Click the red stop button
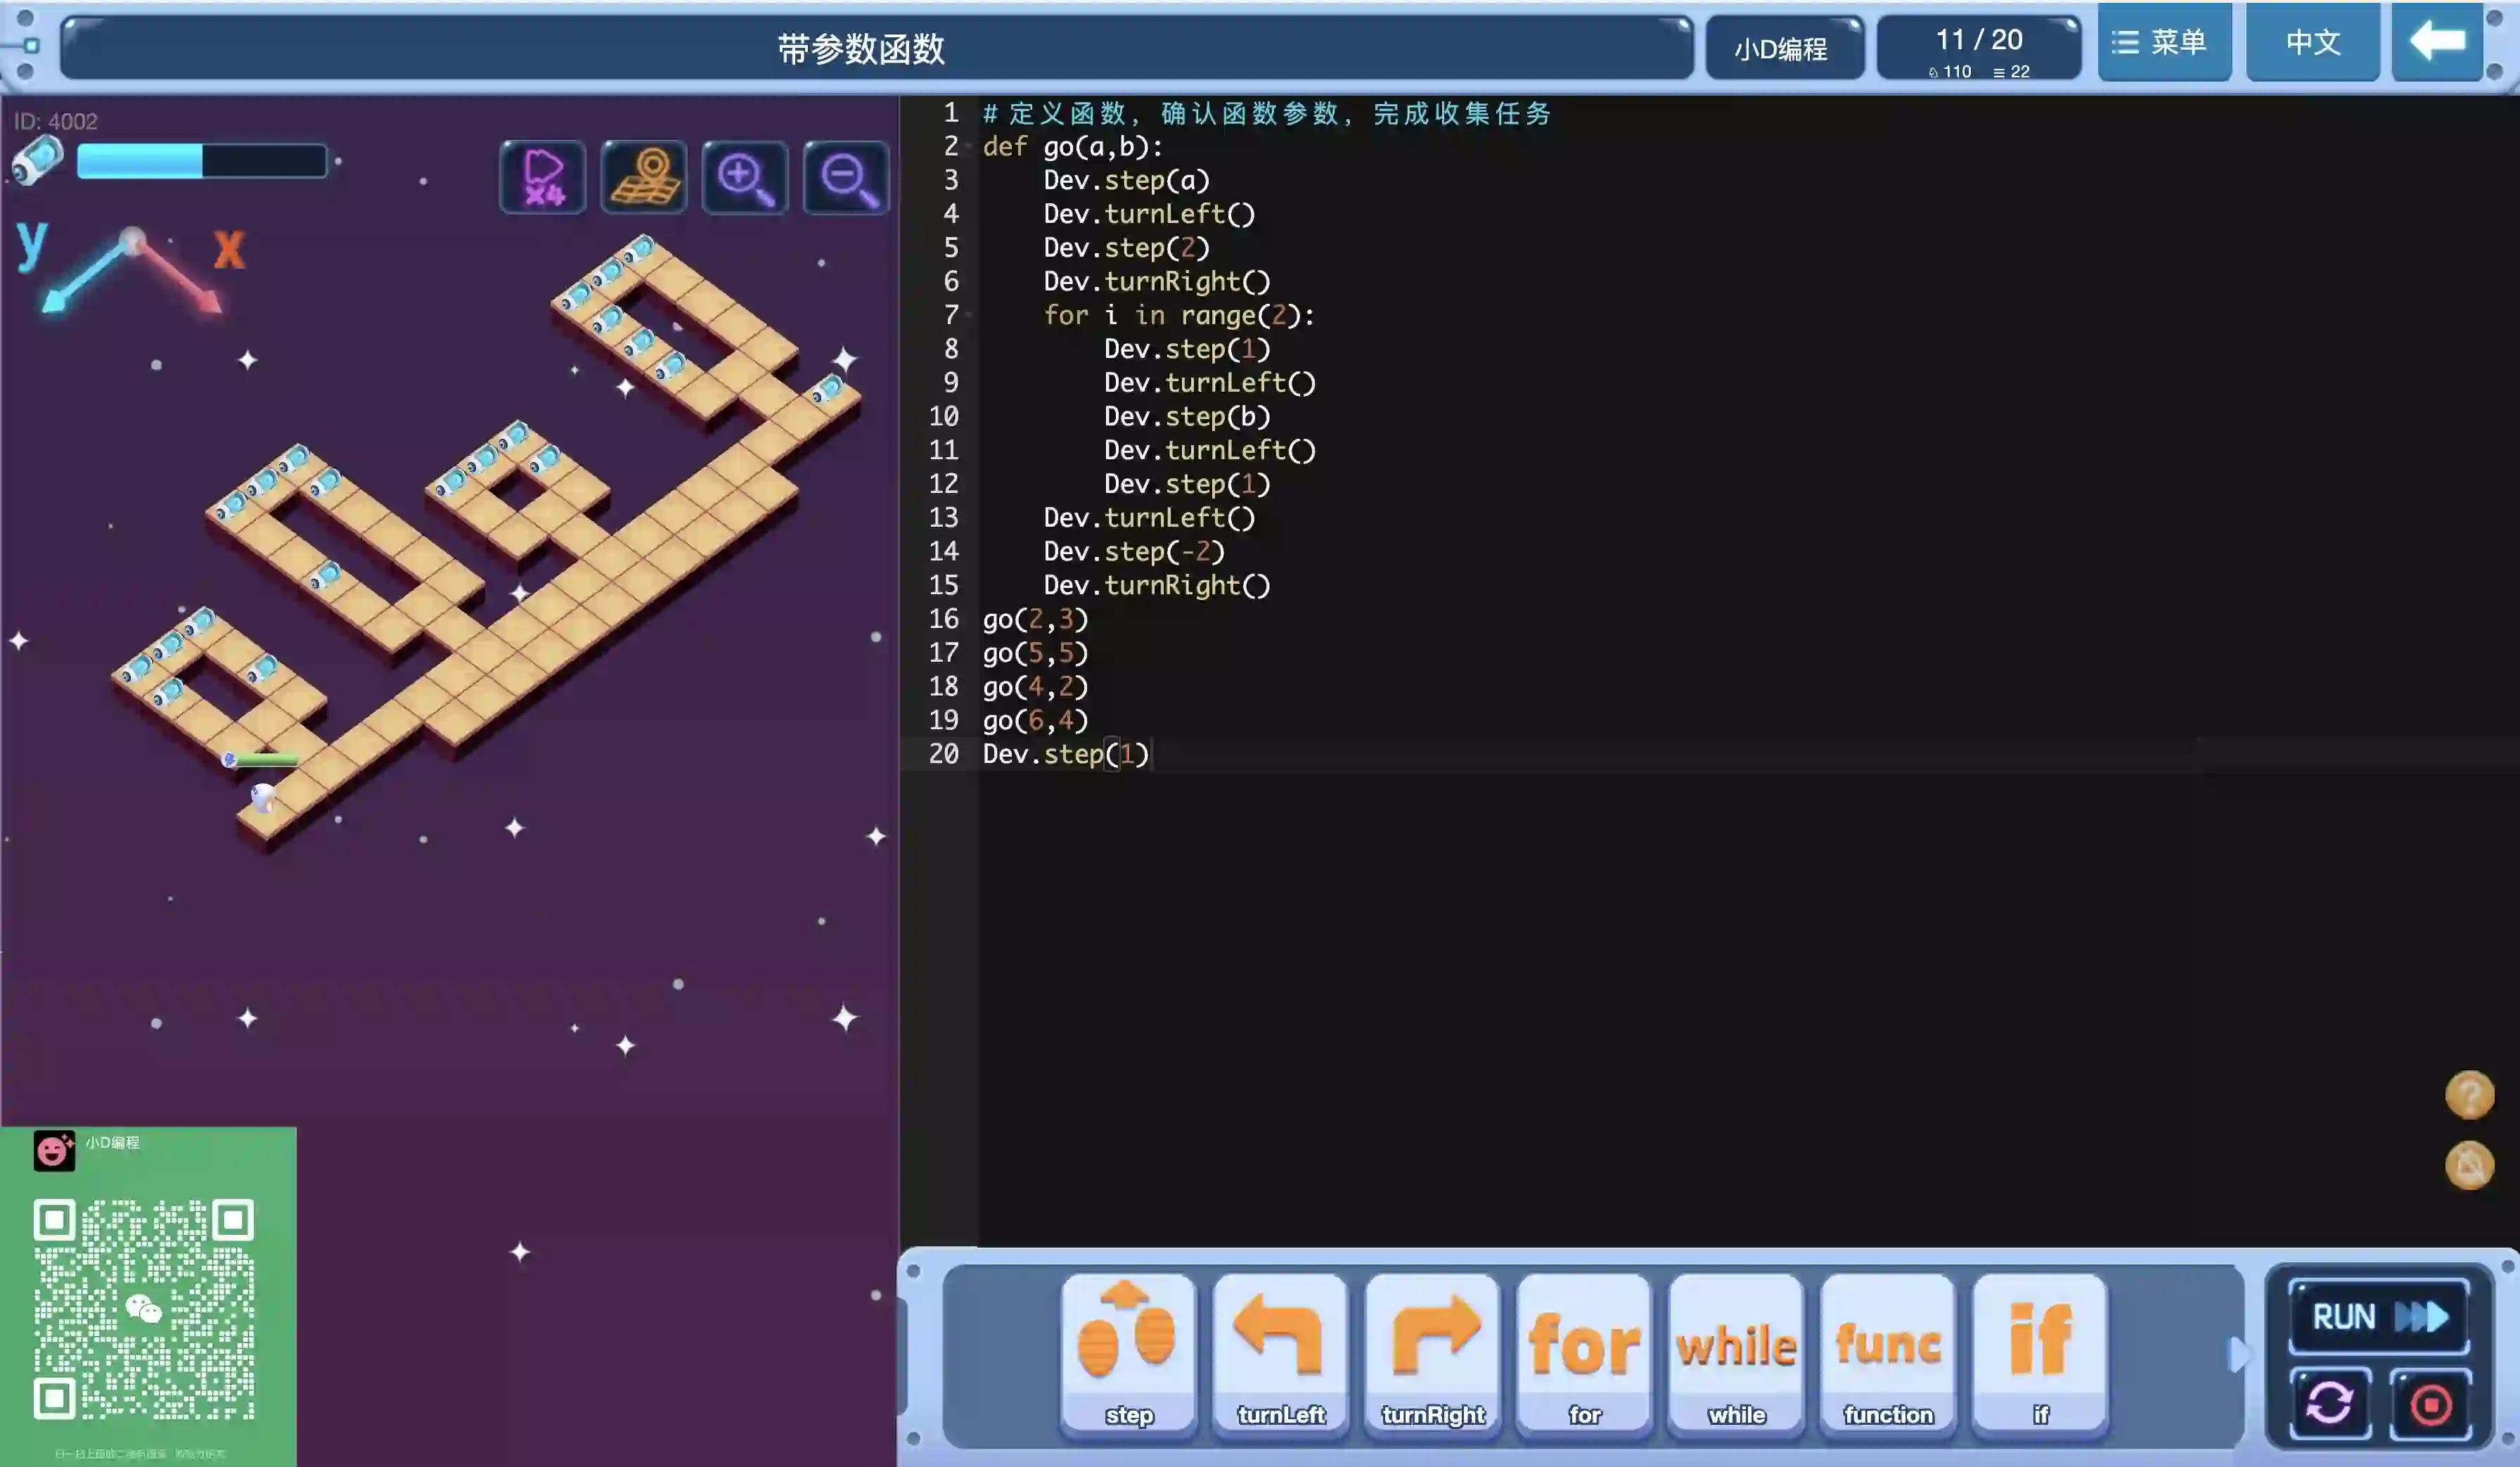 coord(2430,1403)
